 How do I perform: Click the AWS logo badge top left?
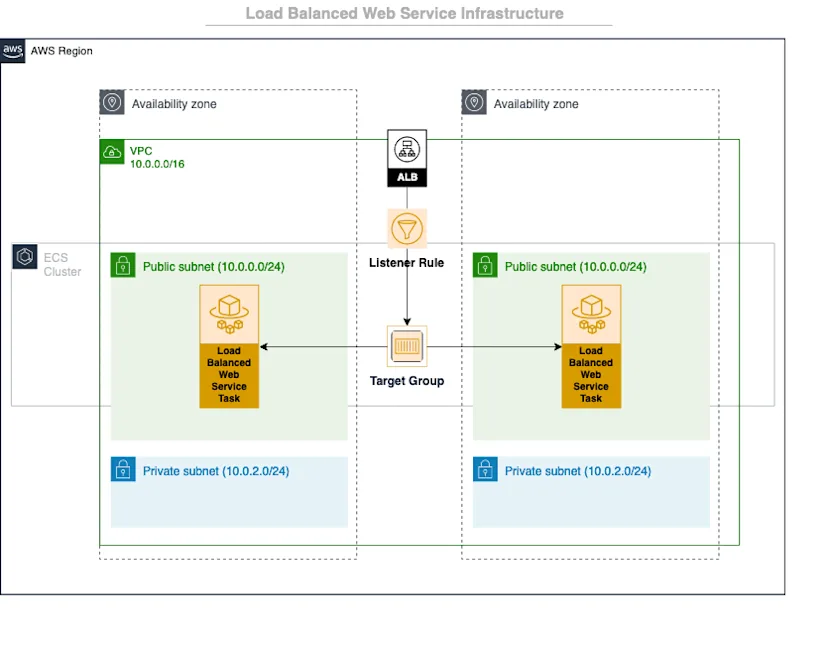point(13,50)
